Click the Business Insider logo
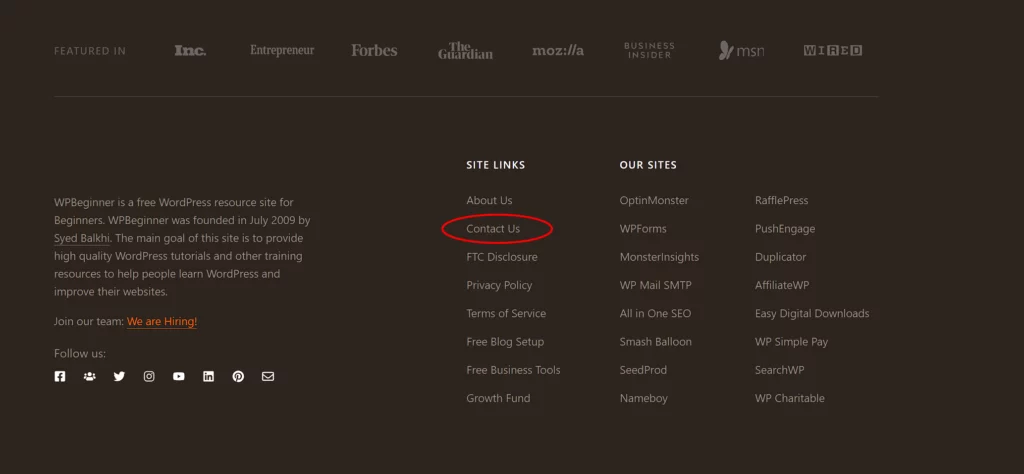The width and height of the screenshot is (1024, 474). click(649, 50)
